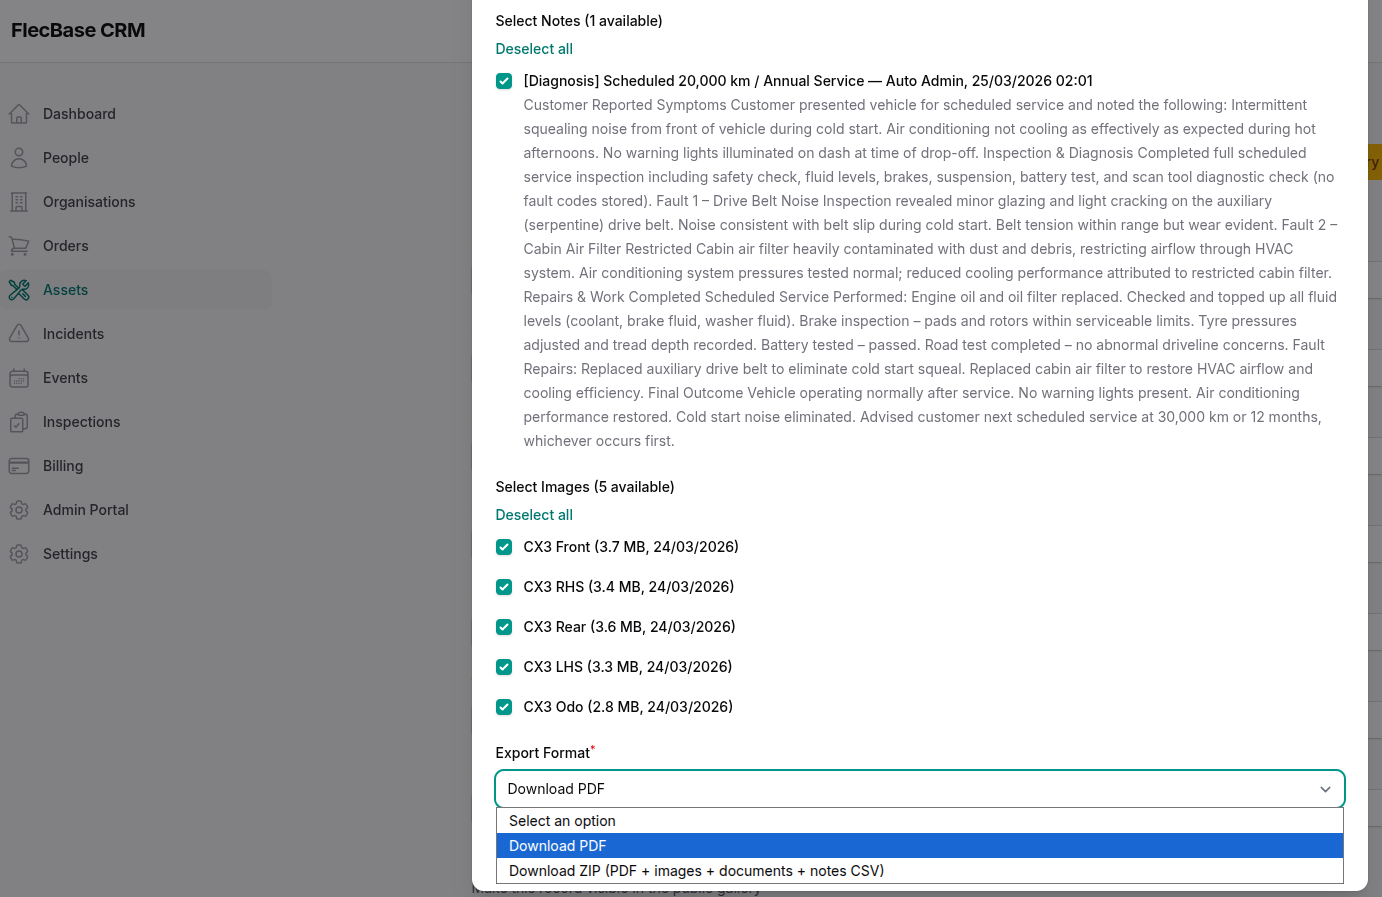Screen dimensions: 1382x897
Task: Open the Inspections clipboard icon
Action: 18,421
